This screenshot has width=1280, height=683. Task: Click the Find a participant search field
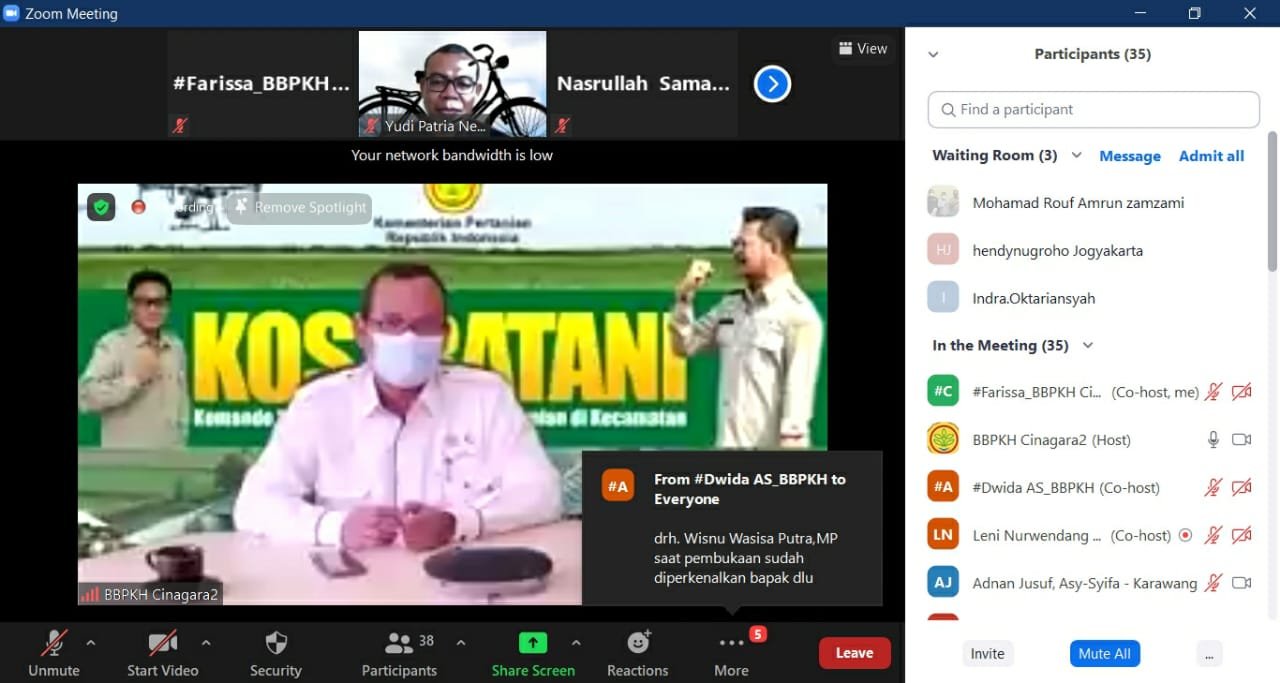[x=1093, y=110]
